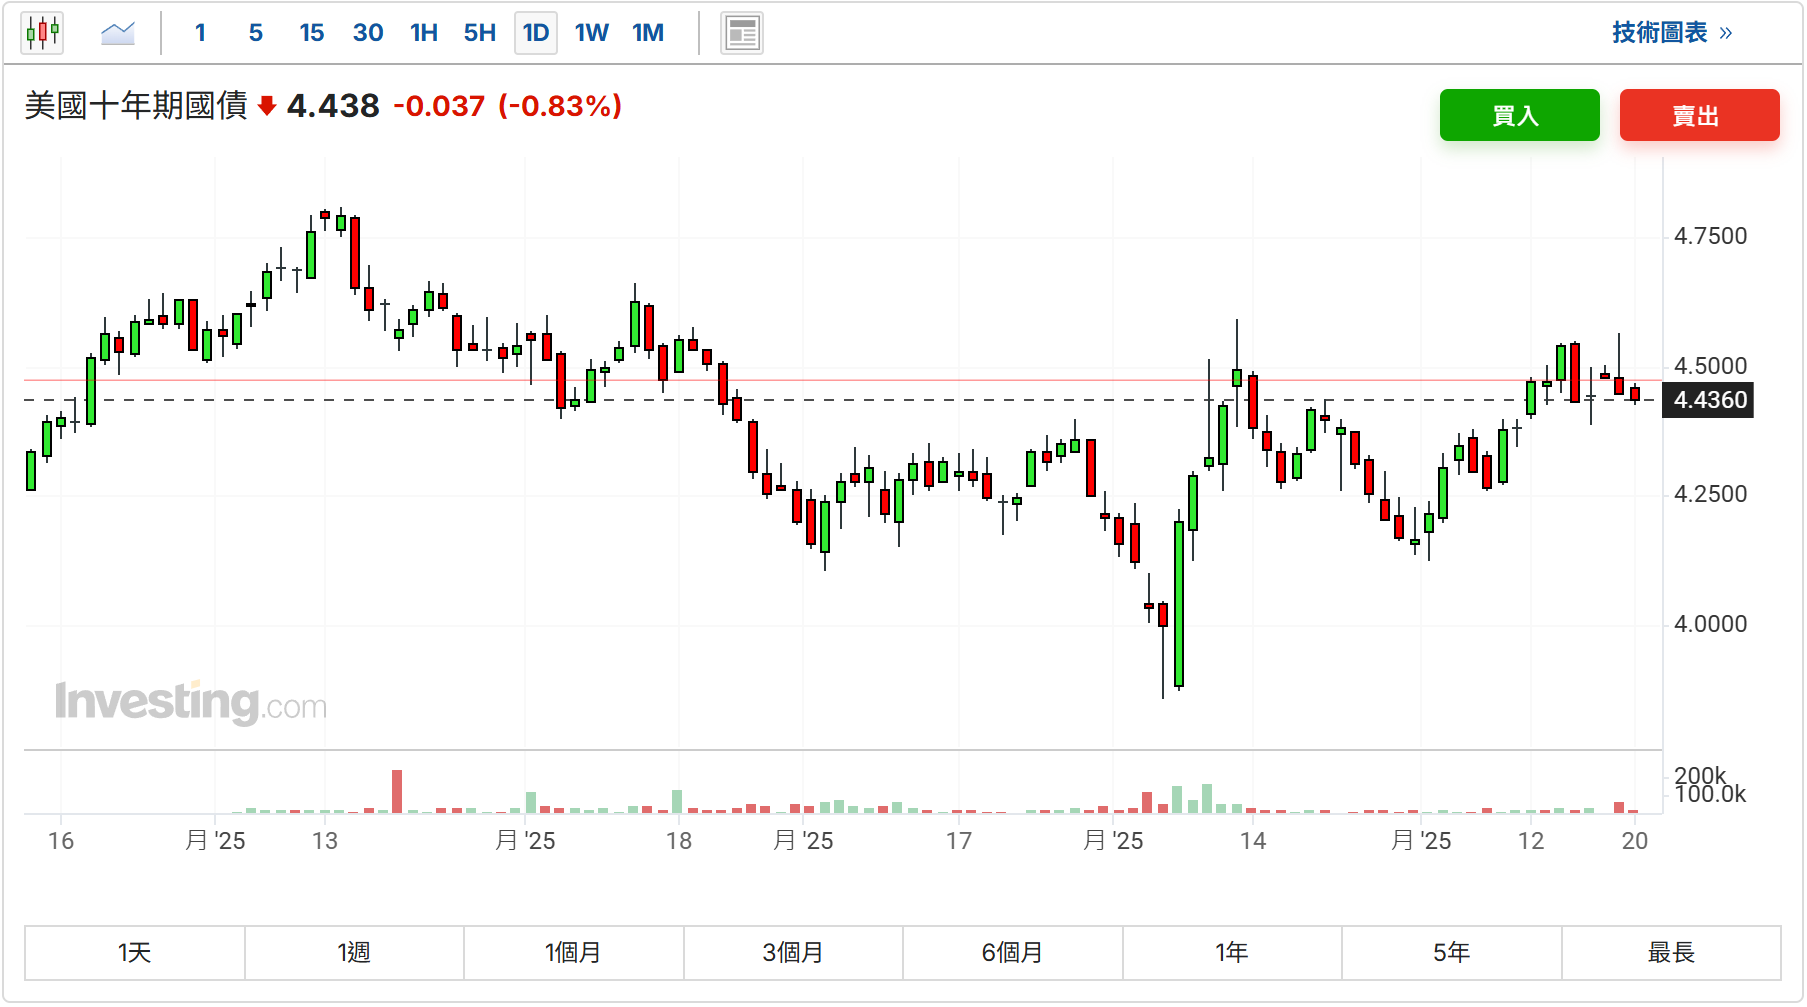Screen dimensions: 1807x1007
Task: Select the 3個月 time range tab
Action: pos(793,952)
